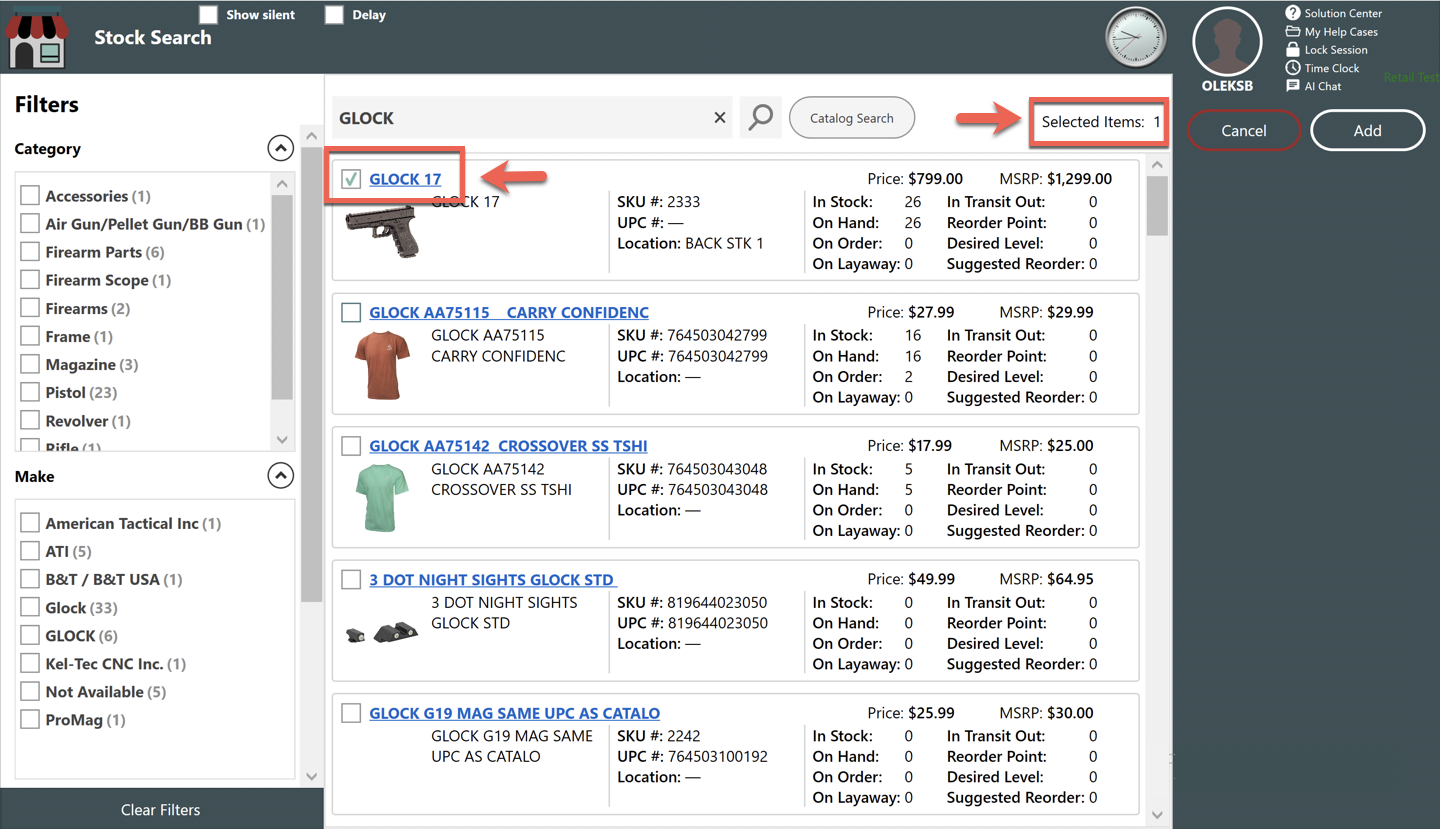Click the Catalog Search button
1440x829 pixels.
(852, 118)
